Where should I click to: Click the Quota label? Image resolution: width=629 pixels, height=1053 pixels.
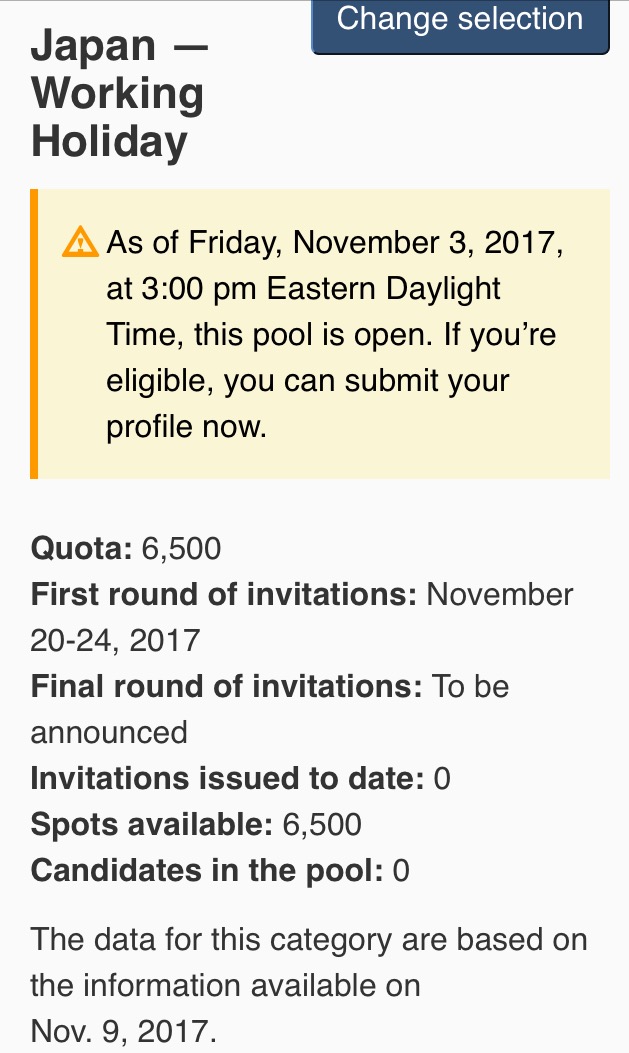(81, 548)
